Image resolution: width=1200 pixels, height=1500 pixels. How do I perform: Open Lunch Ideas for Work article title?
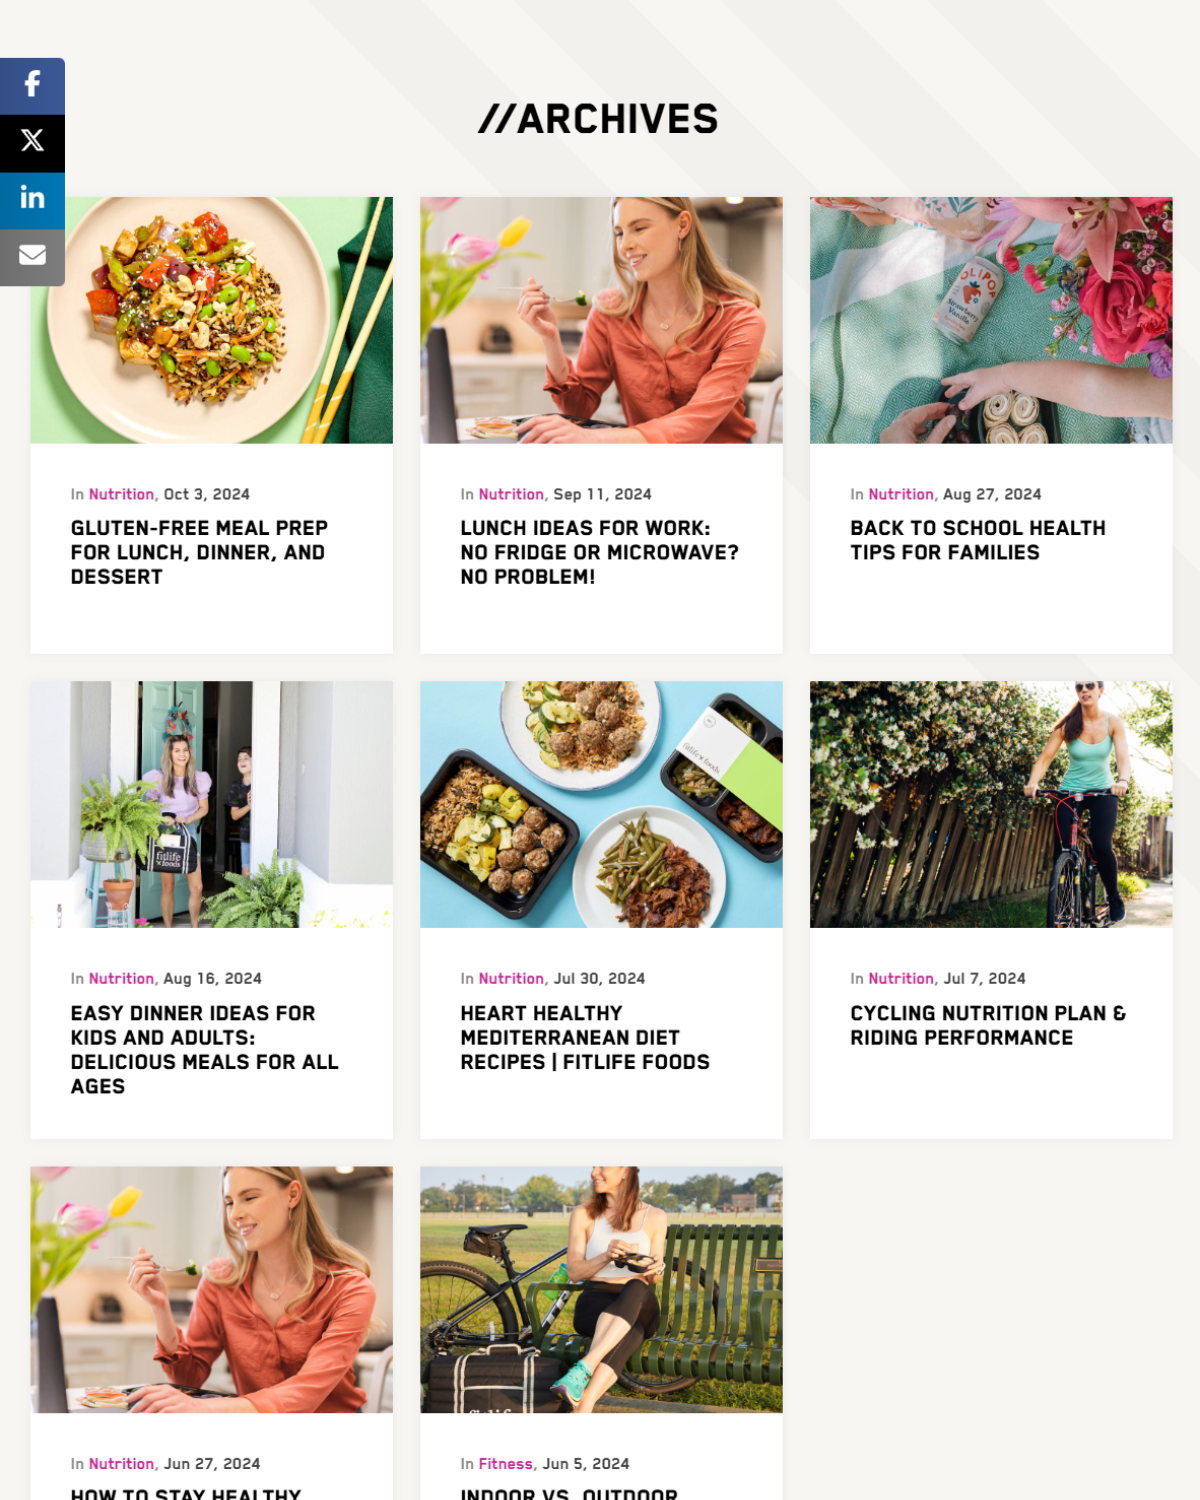tap(599, 552)
